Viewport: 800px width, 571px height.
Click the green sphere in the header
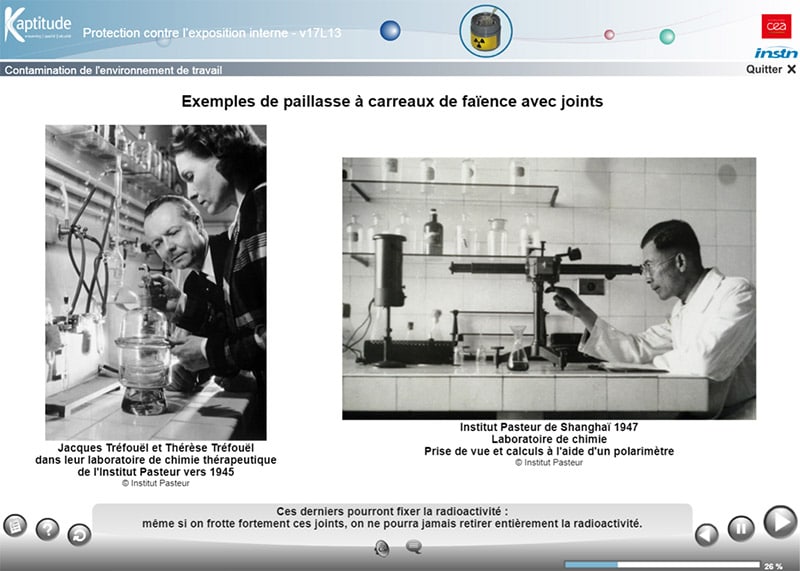point(667,37)
